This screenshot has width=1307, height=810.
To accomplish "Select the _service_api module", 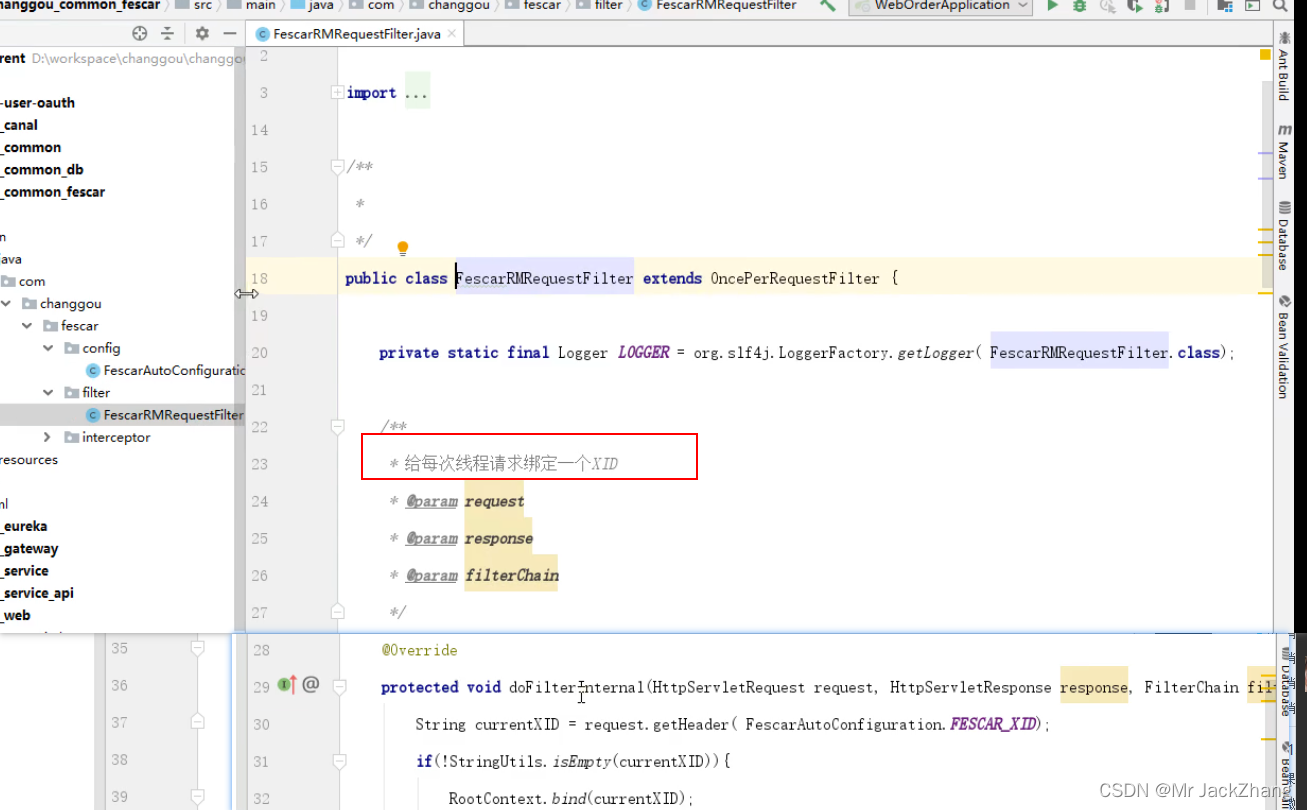I will [x=37, y=593].
